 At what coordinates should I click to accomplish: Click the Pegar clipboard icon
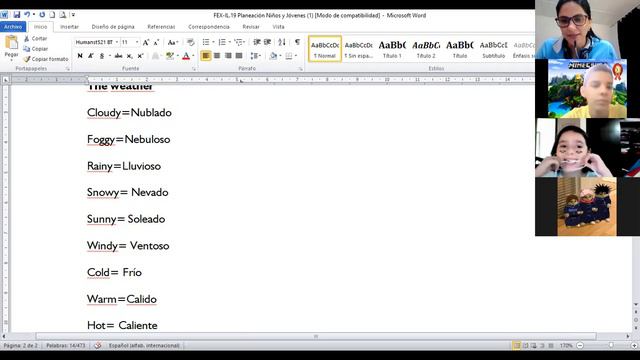(x=11, y=42)
